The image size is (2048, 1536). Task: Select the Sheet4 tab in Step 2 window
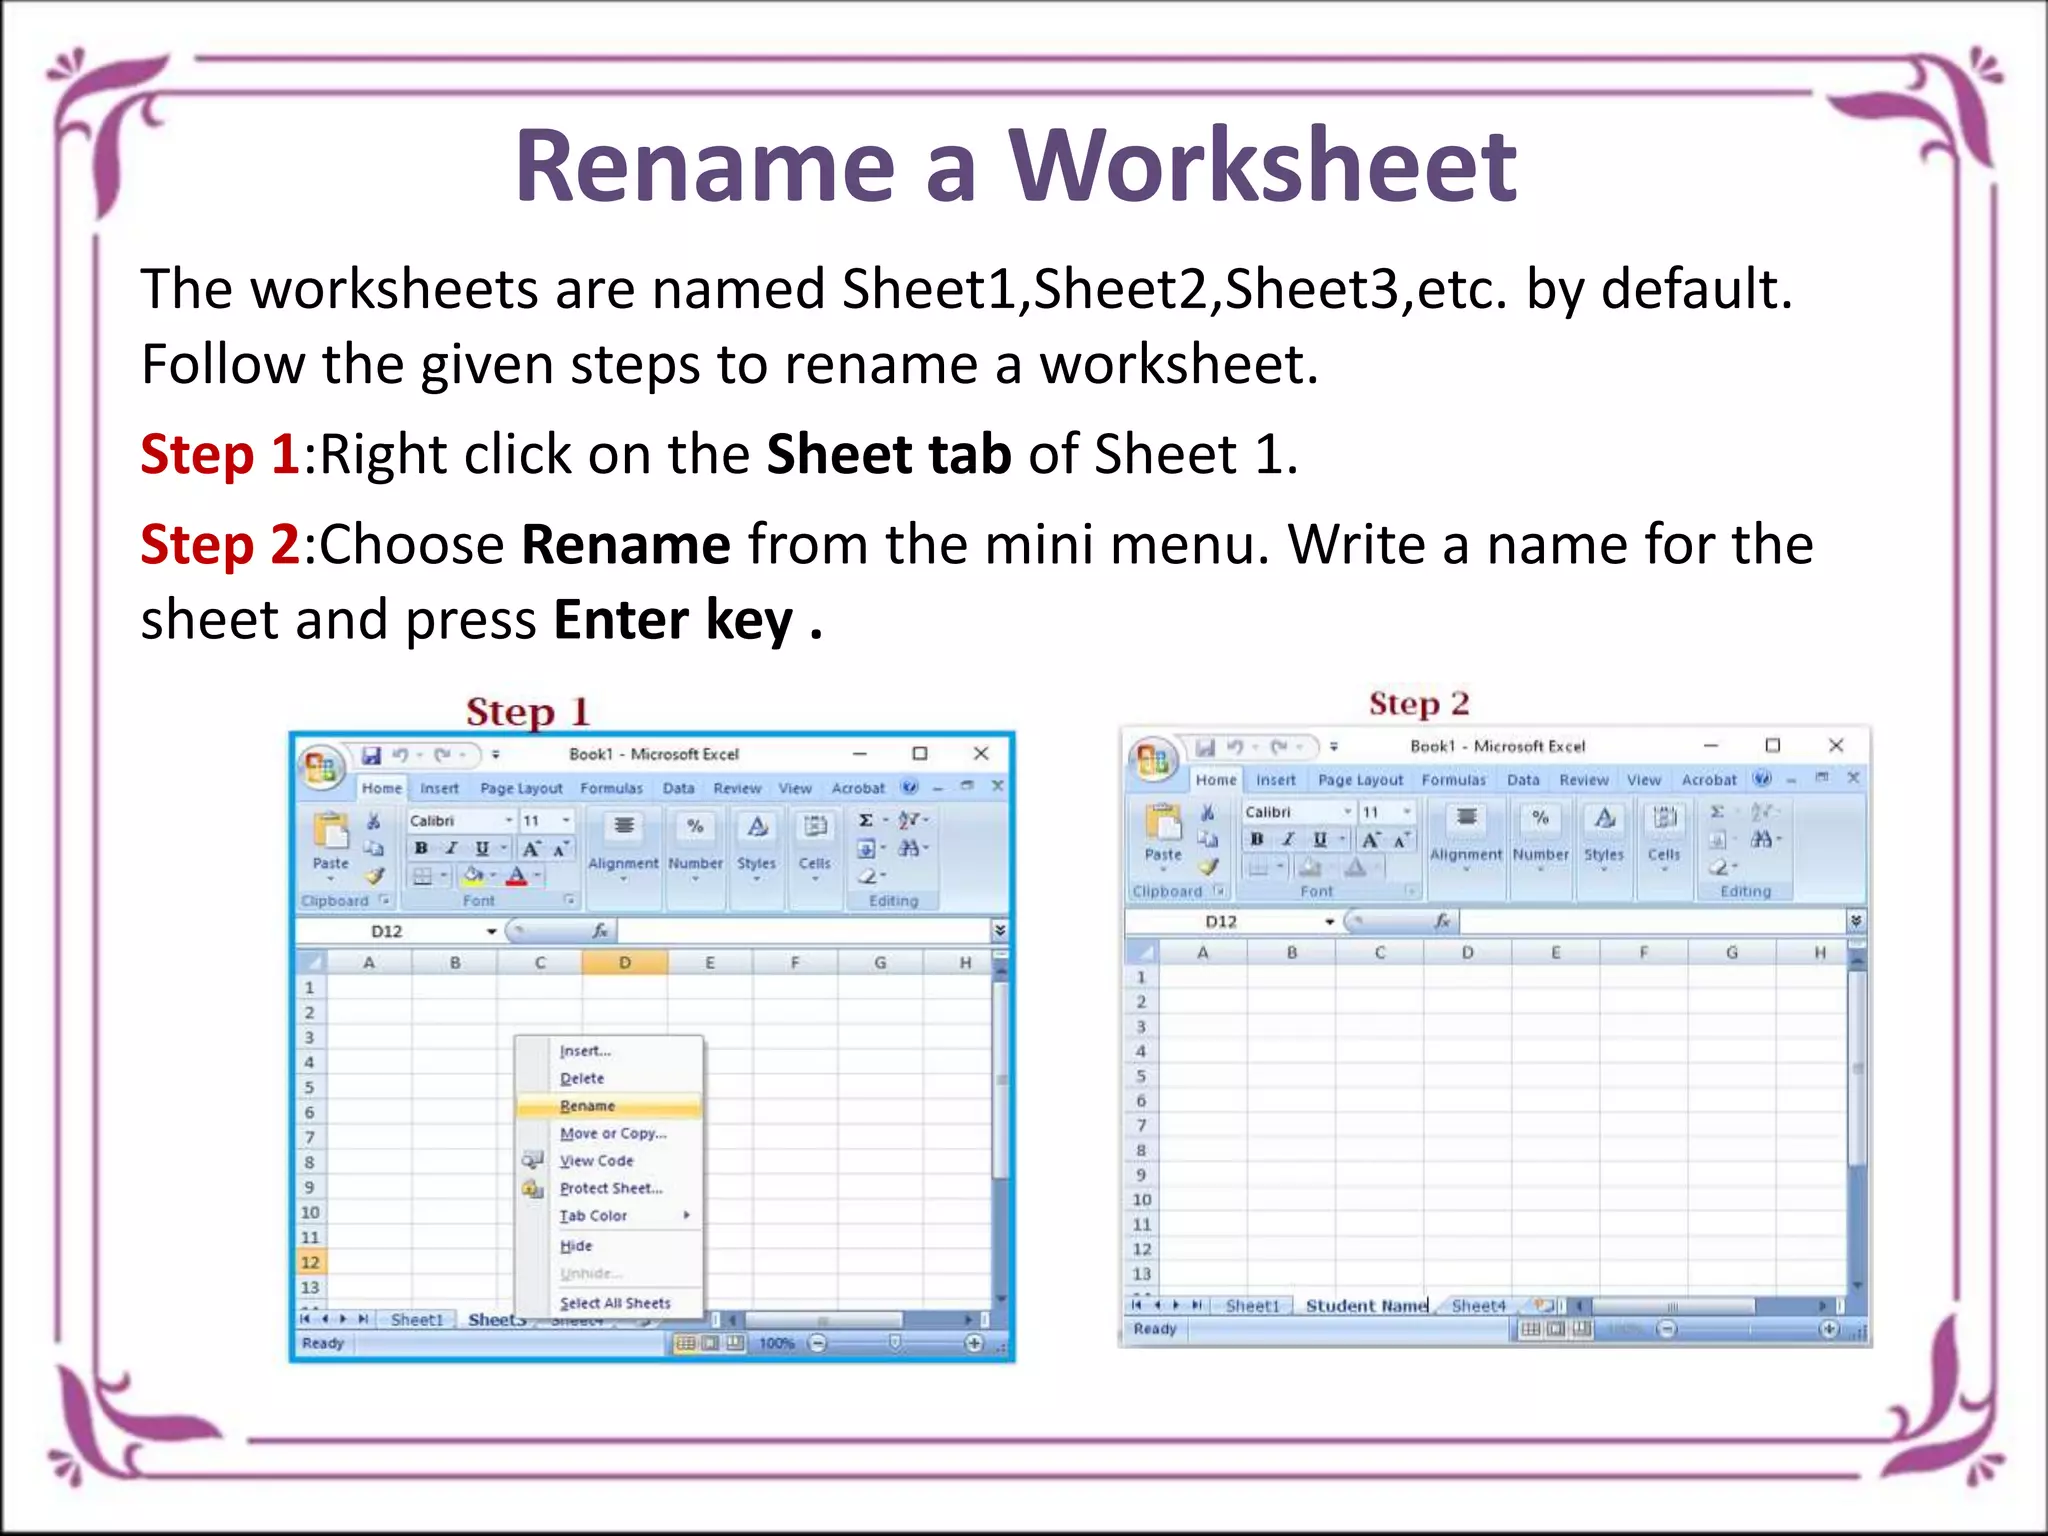coord(1478,1305)
